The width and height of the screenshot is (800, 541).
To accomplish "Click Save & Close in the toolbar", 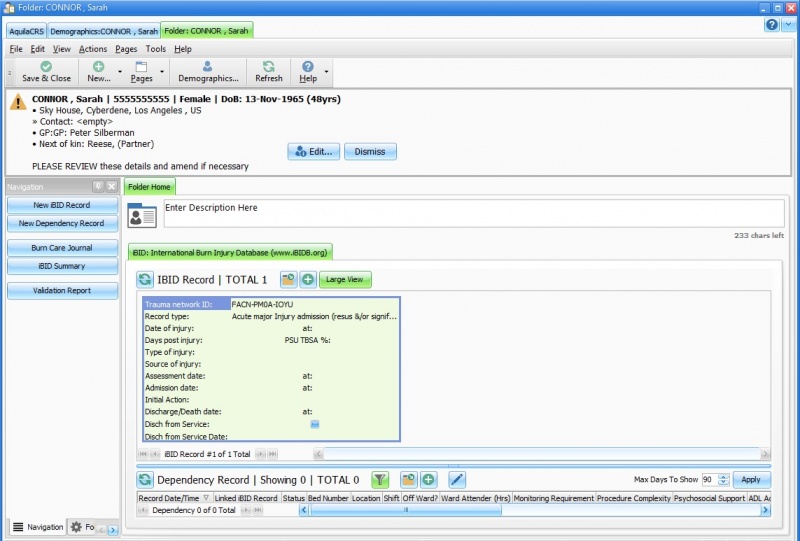I will tap(46, 72).
